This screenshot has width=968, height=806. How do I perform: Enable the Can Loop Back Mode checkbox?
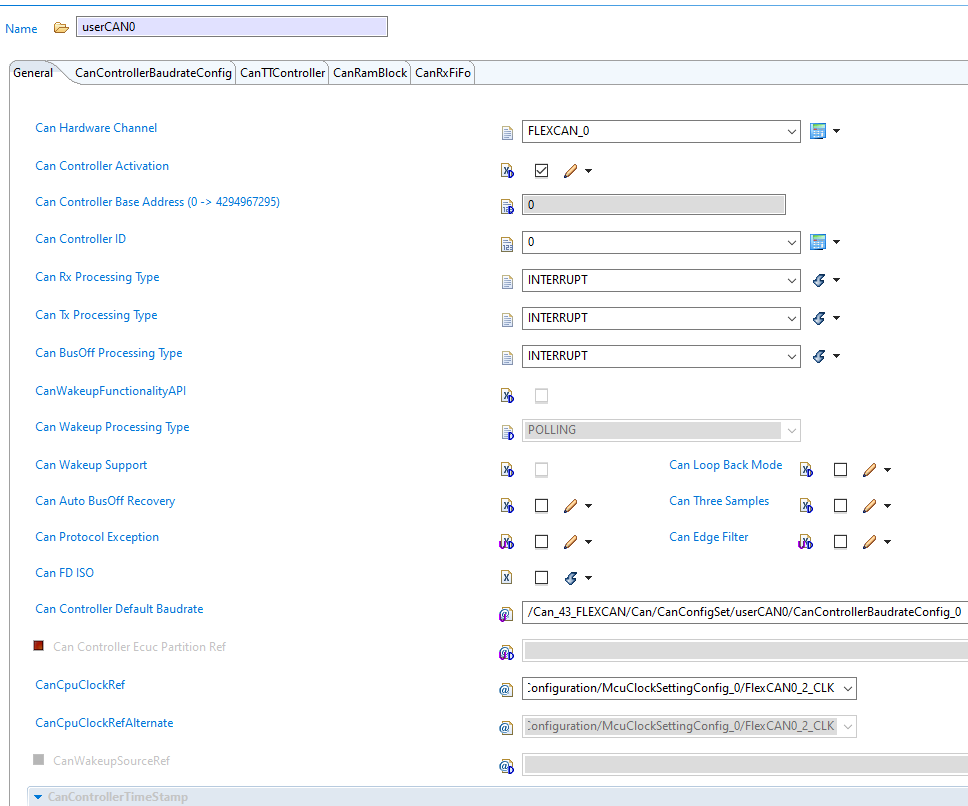(840, 470)
